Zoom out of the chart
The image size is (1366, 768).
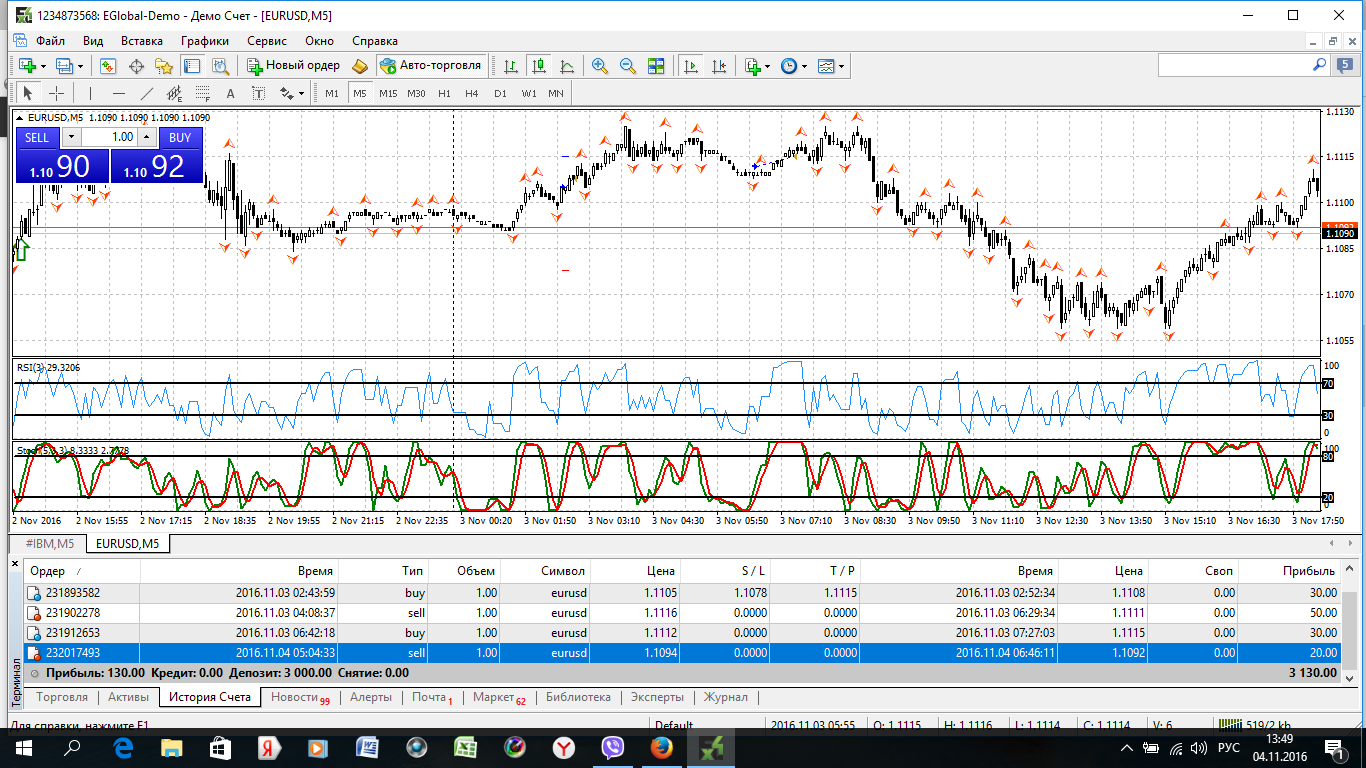click(x=628, y=65)
